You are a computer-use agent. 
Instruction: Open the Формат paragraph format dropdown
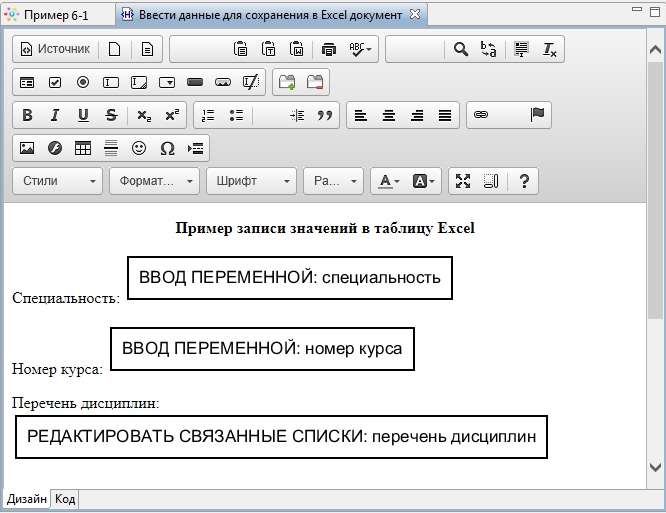154,181
